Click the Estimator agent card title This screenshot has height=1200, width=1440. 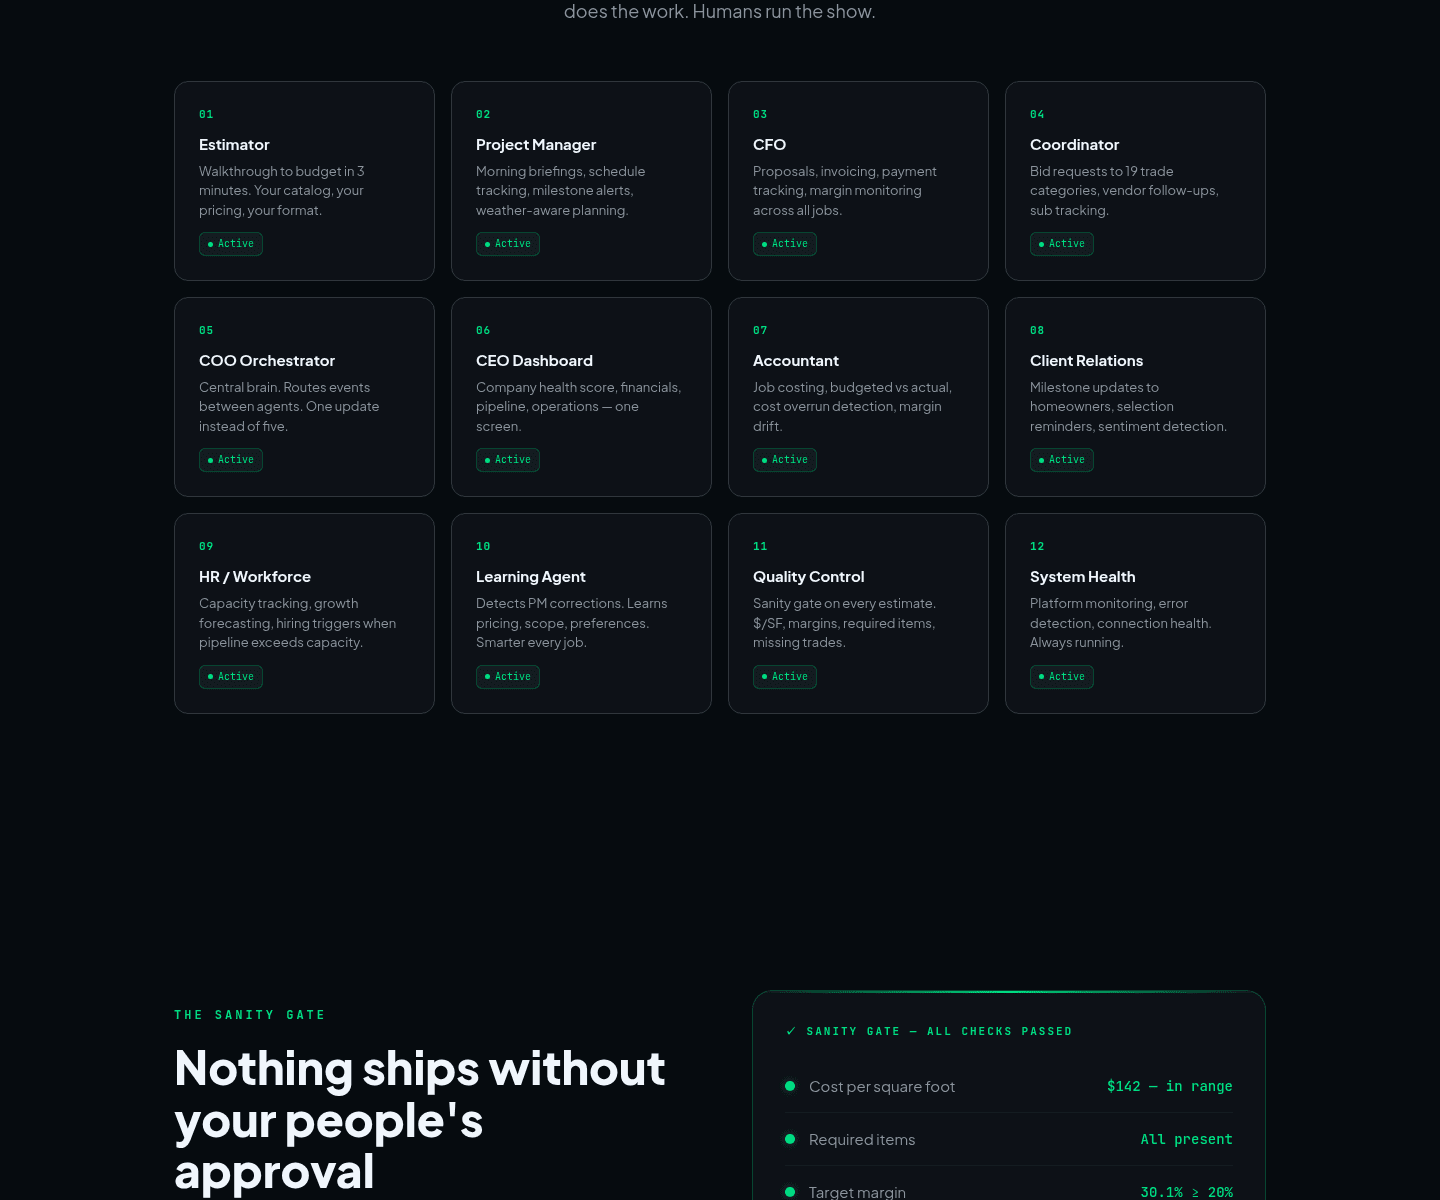[x=234, y=145]
